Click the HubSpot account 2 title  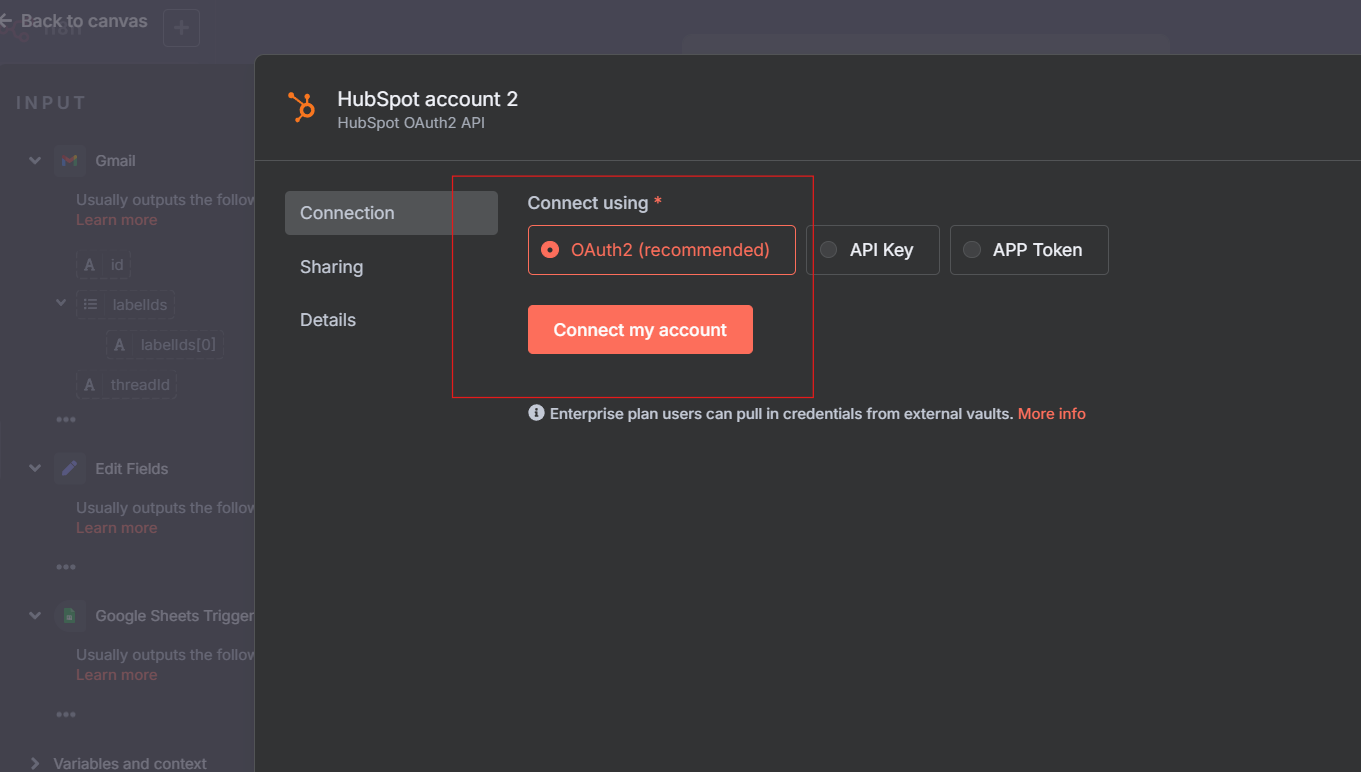(x=428, y=99)
